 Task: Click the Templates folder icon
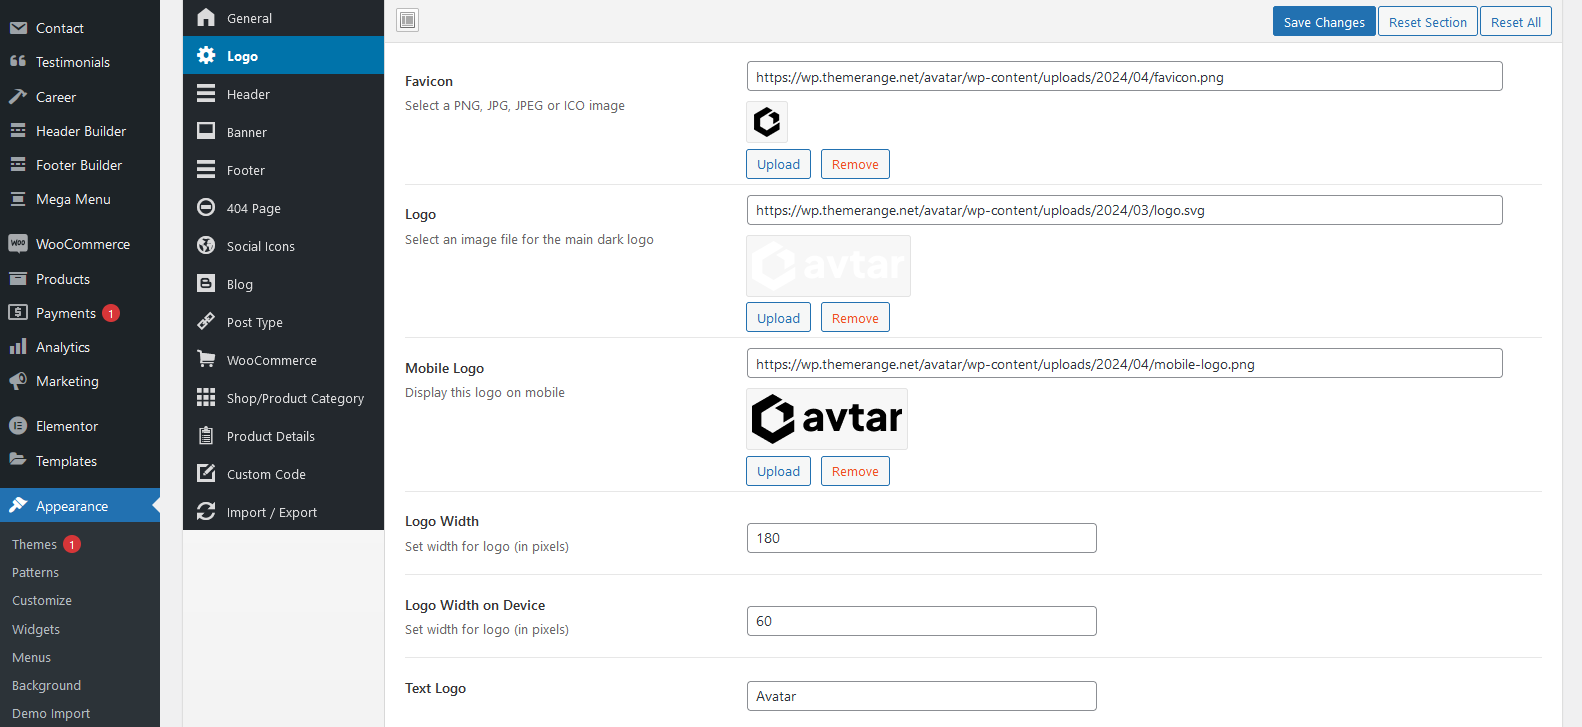18,461
